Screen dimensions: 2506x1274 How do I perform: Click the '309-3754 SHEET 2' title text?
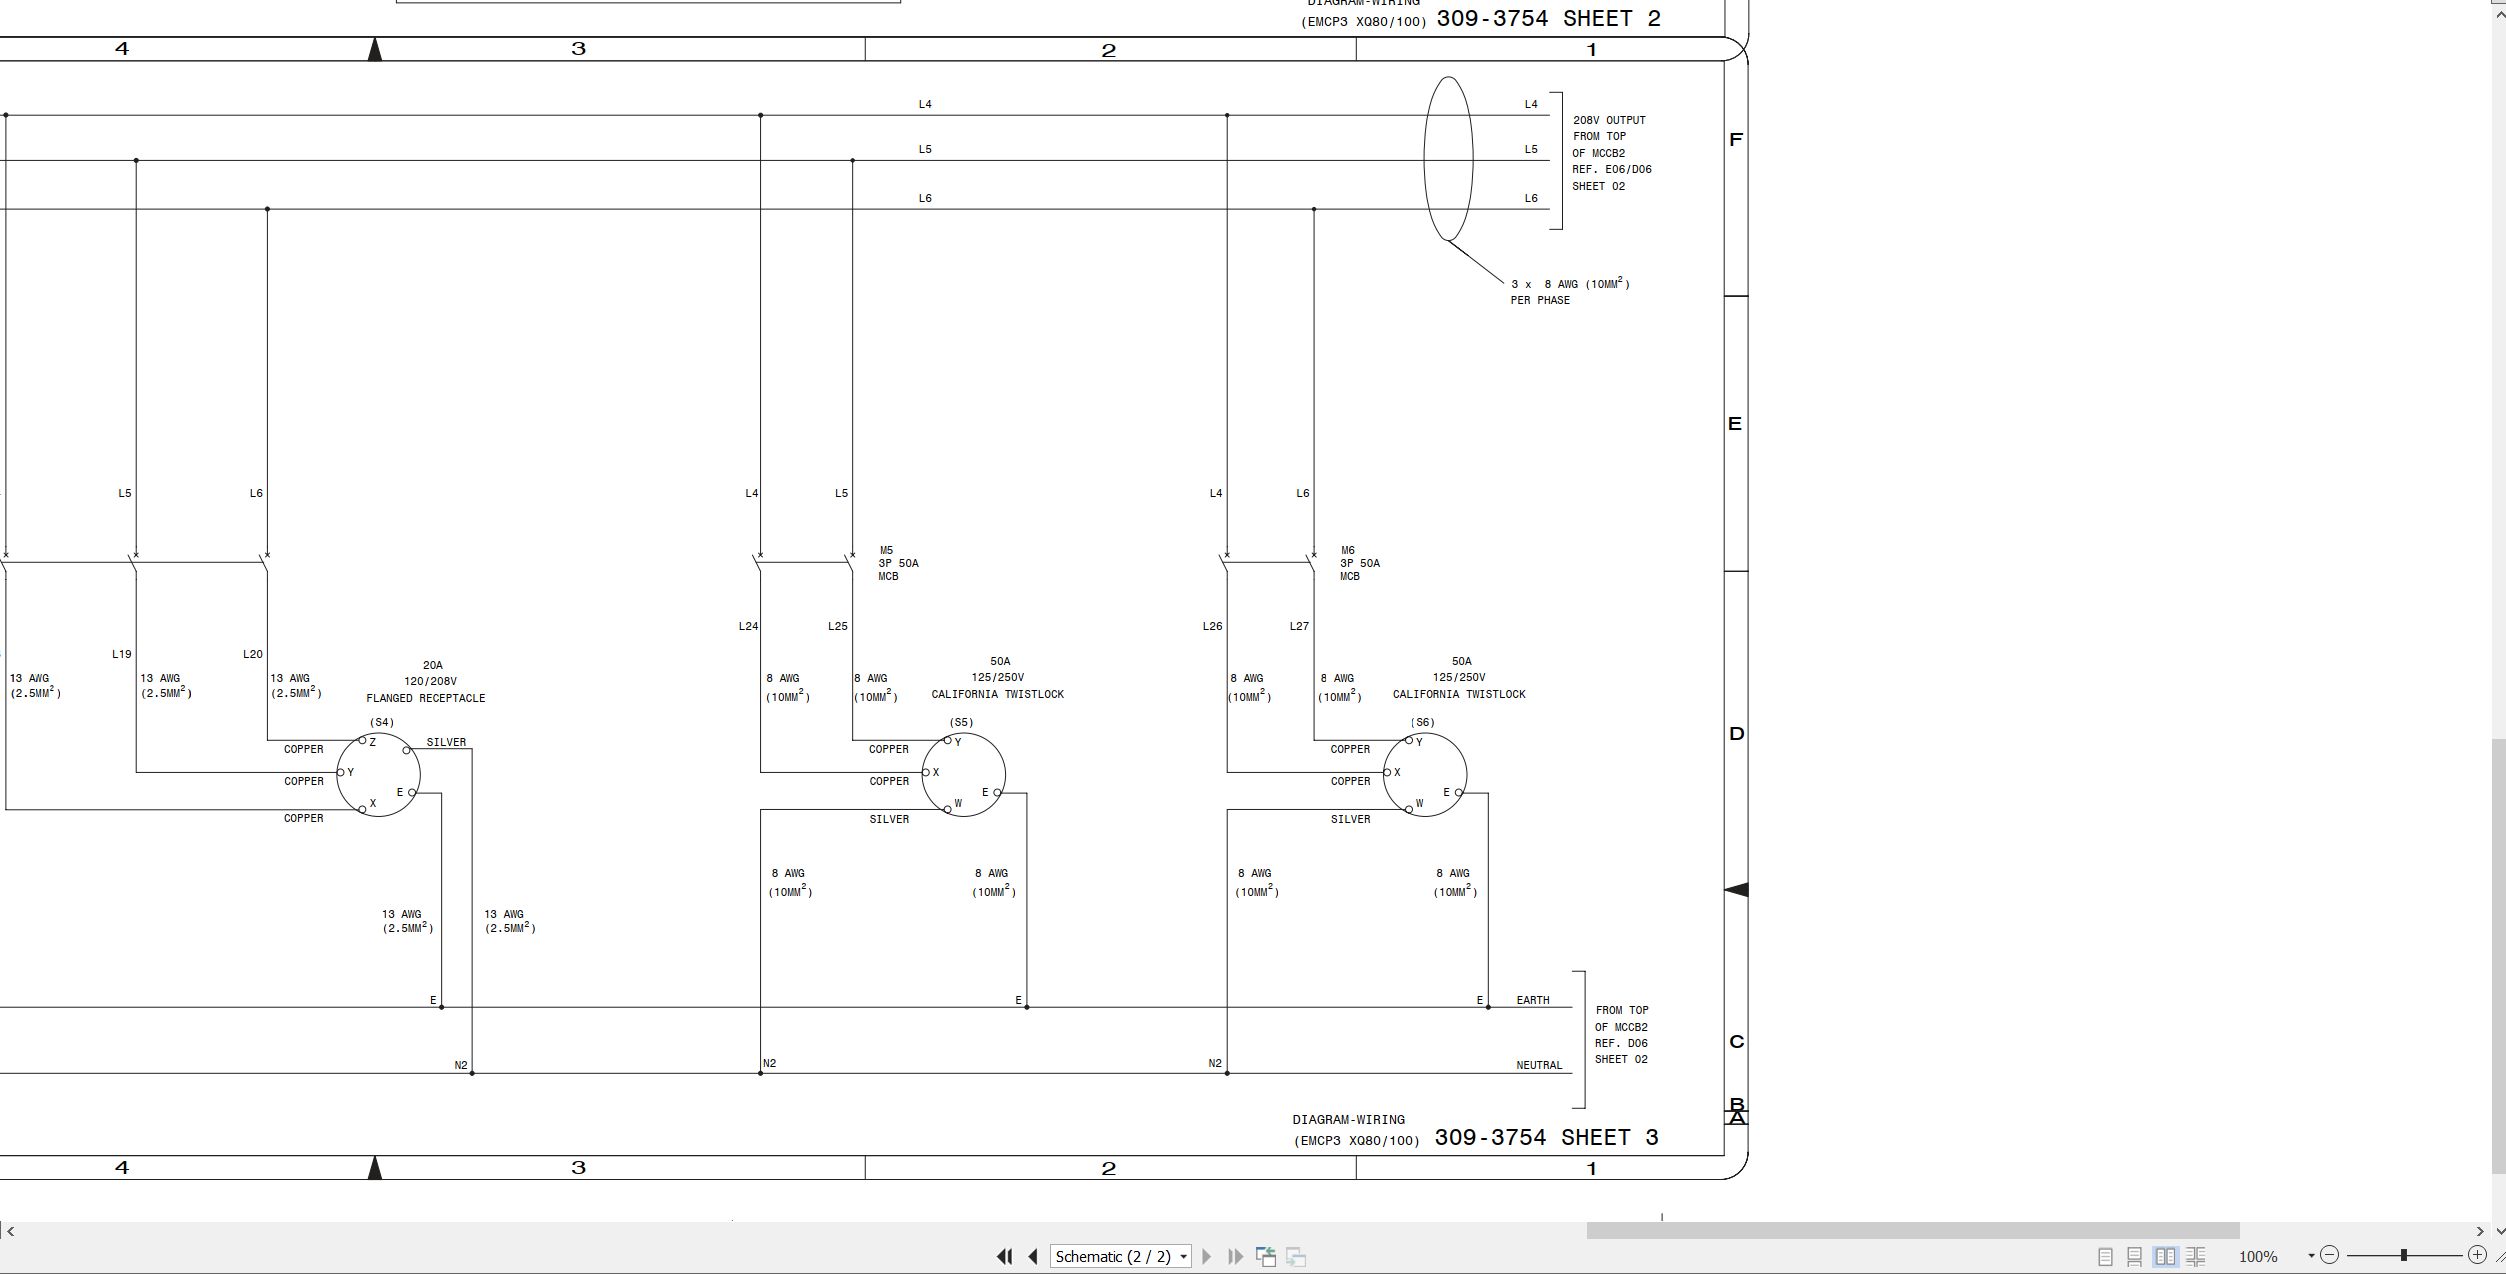[x=1548, y=19]
